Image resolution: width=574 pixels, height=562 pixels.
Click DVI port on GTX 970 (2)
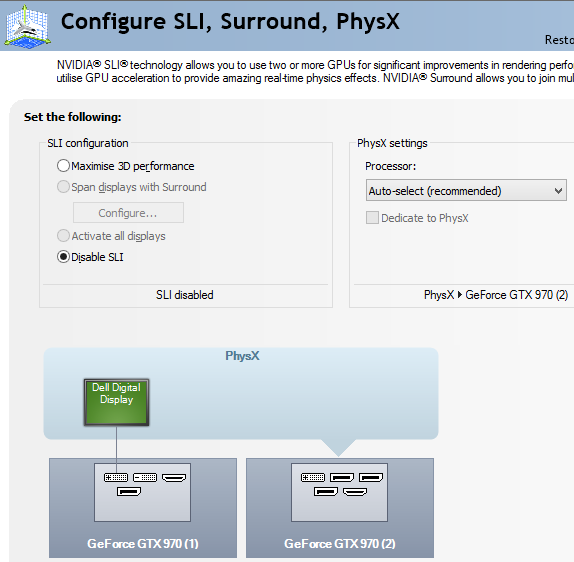point(313,477)
